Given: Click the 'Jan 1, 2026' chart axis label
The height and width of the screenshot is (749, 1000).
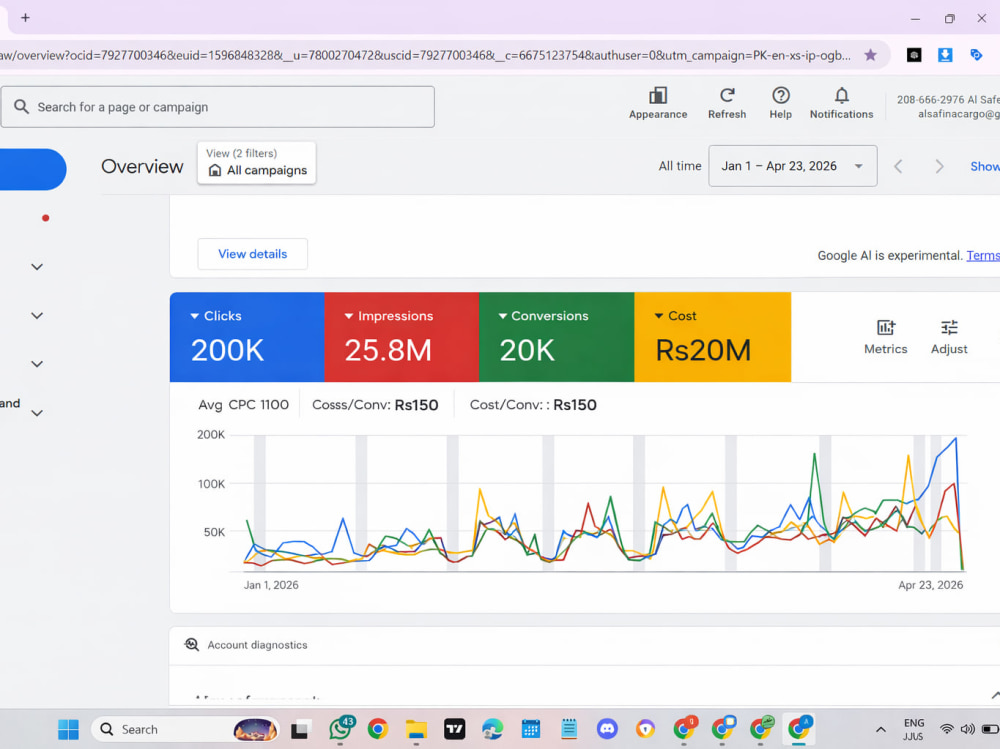Looking at the screenshot, I should click(x=271, y=584).
